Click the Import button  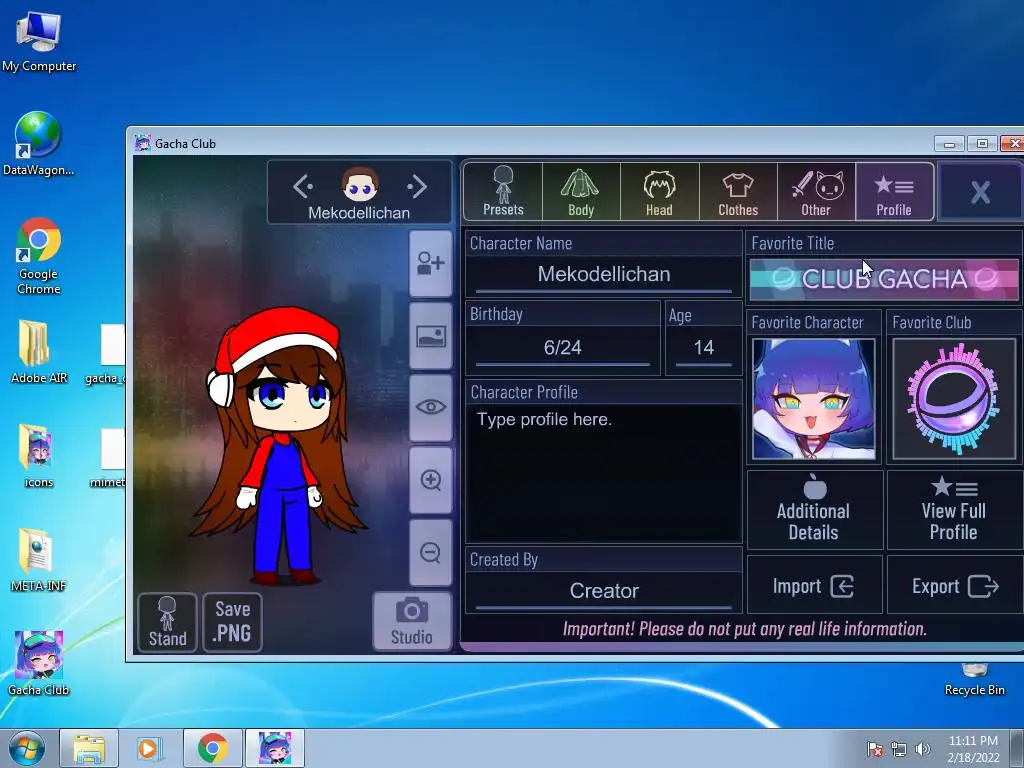click(x=814, y=586)
